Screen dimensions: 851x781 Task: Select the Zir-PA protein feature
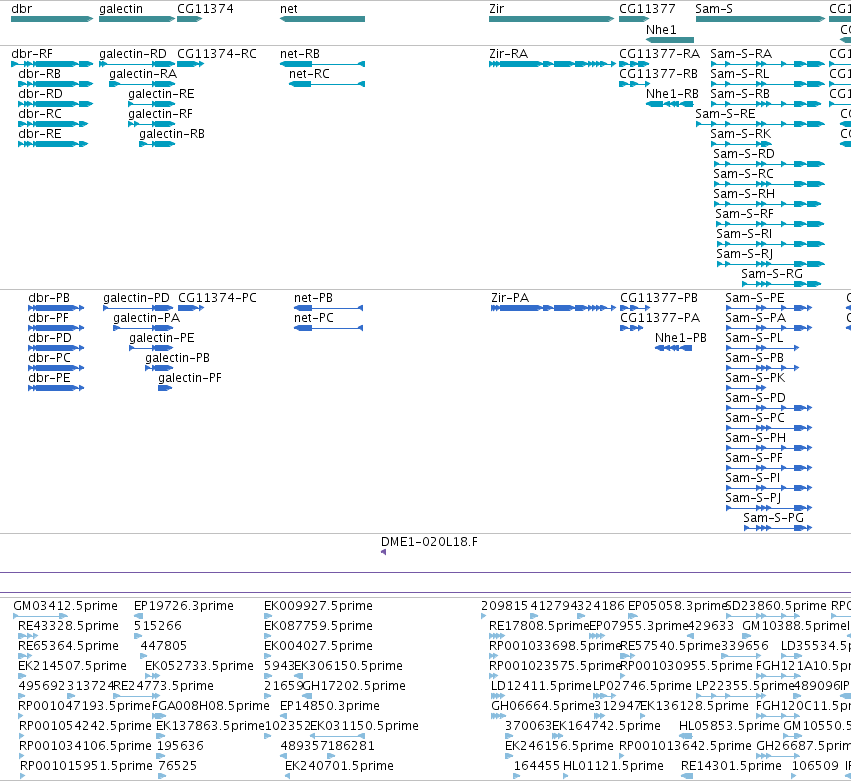click(553, 308)
